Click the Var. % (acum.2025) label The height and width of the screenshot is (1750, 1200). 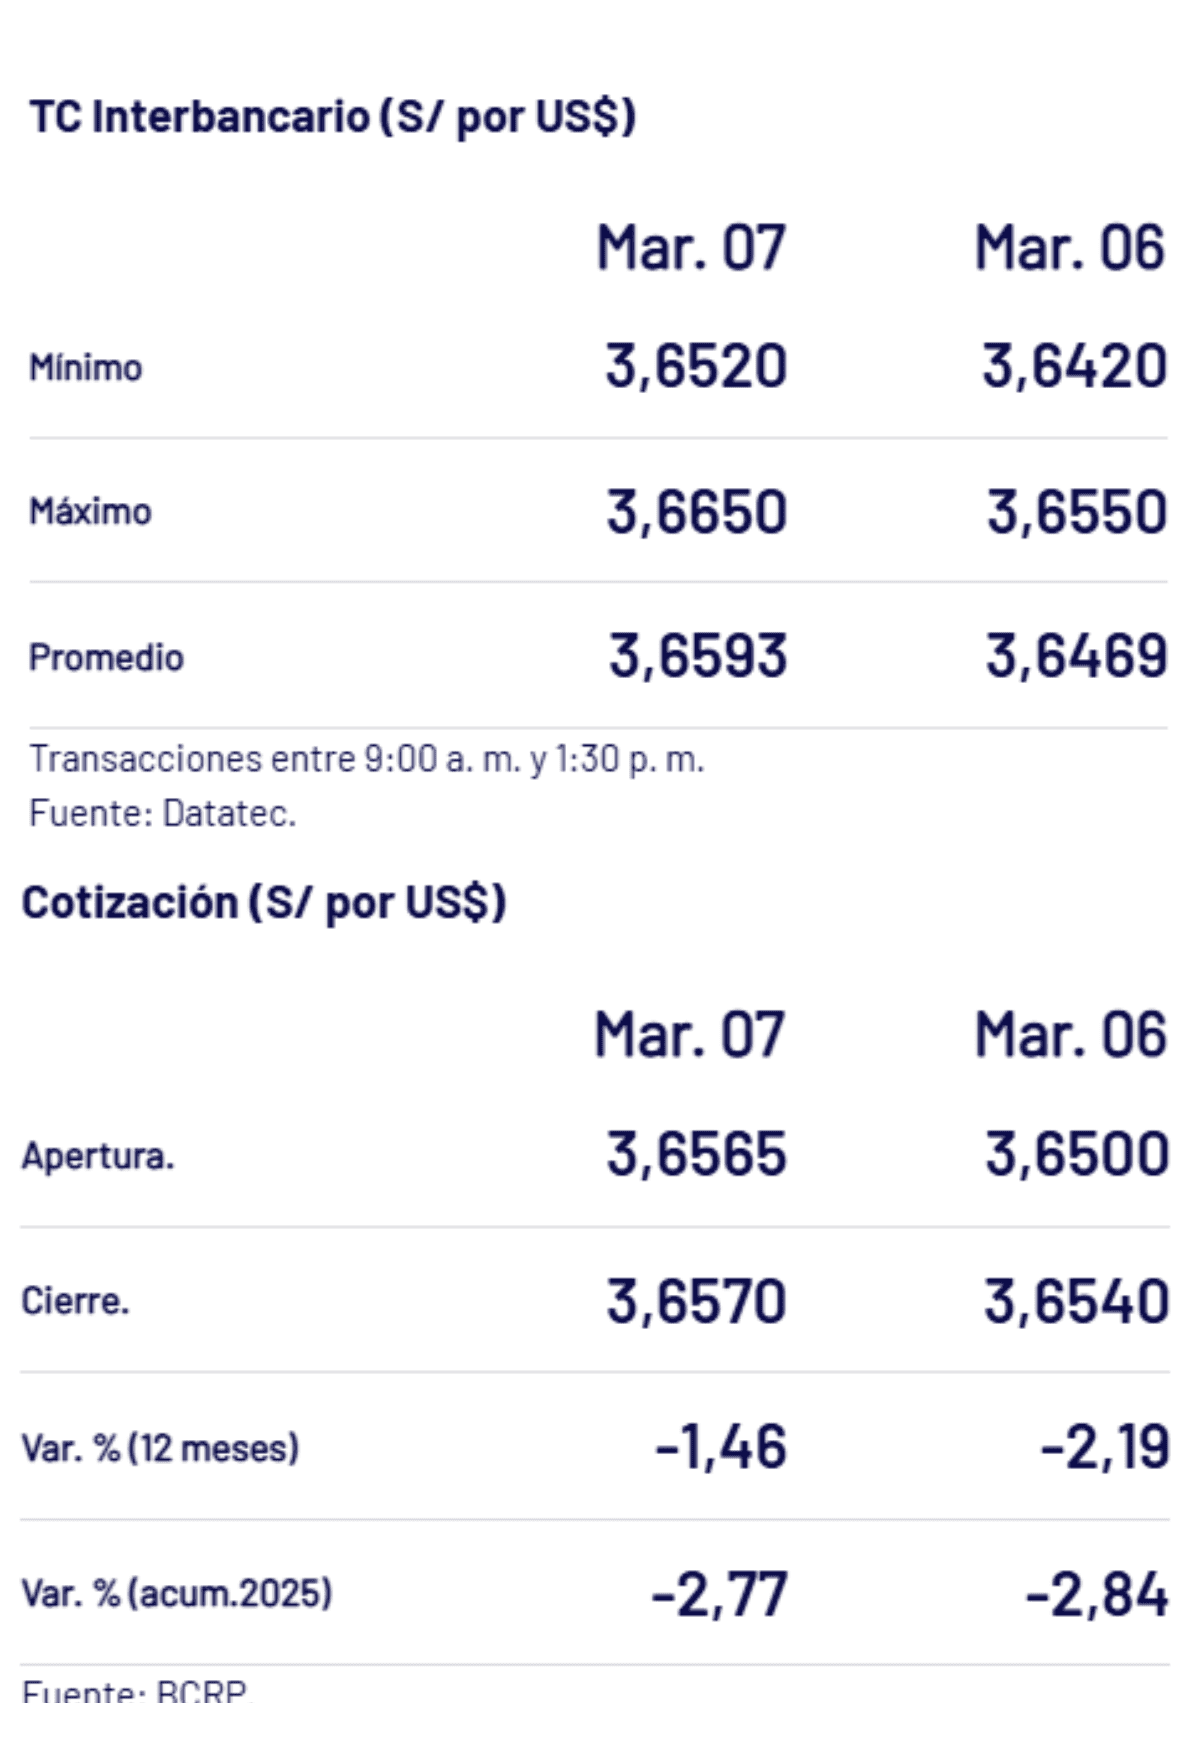(176, 1593)
